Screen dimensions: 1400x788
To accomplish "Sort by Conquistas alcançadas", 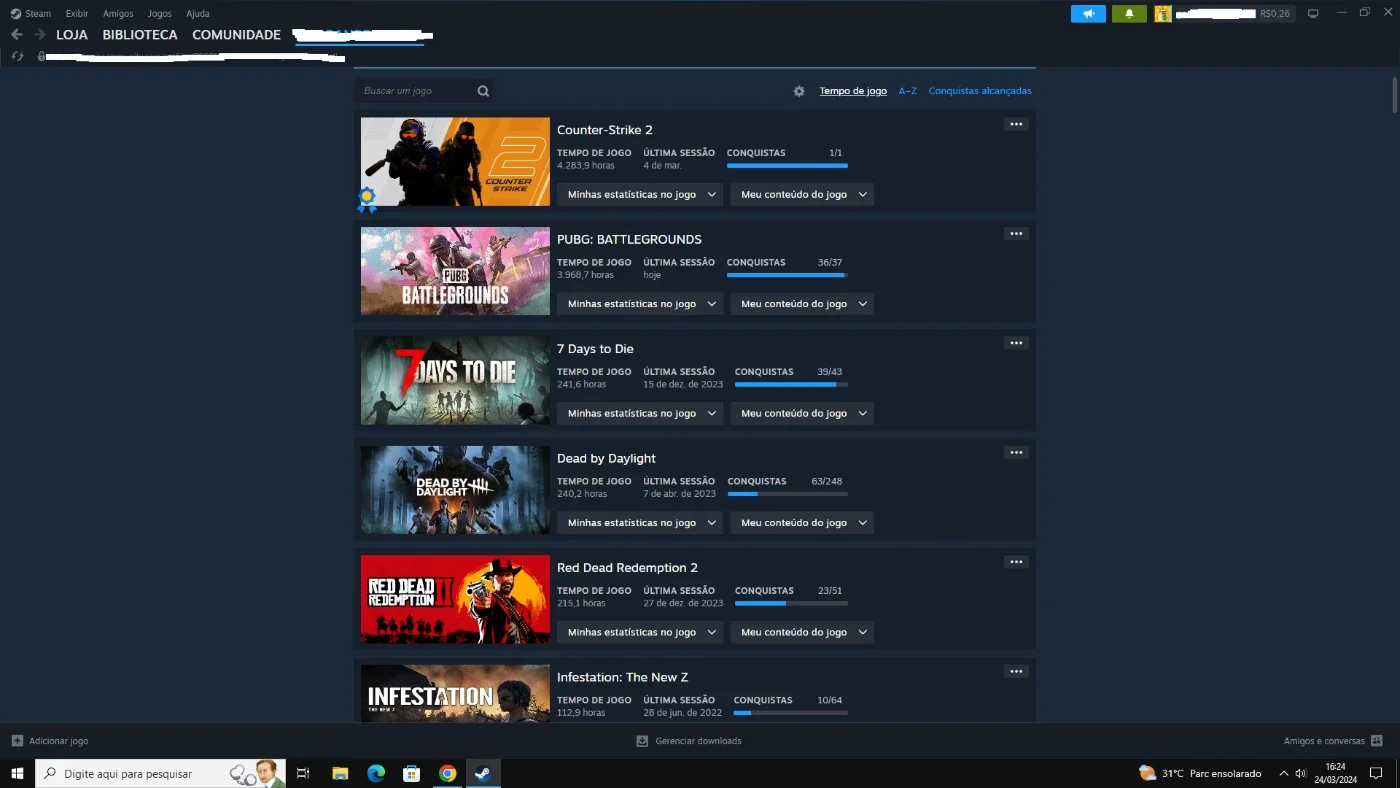I will point(980,91).
